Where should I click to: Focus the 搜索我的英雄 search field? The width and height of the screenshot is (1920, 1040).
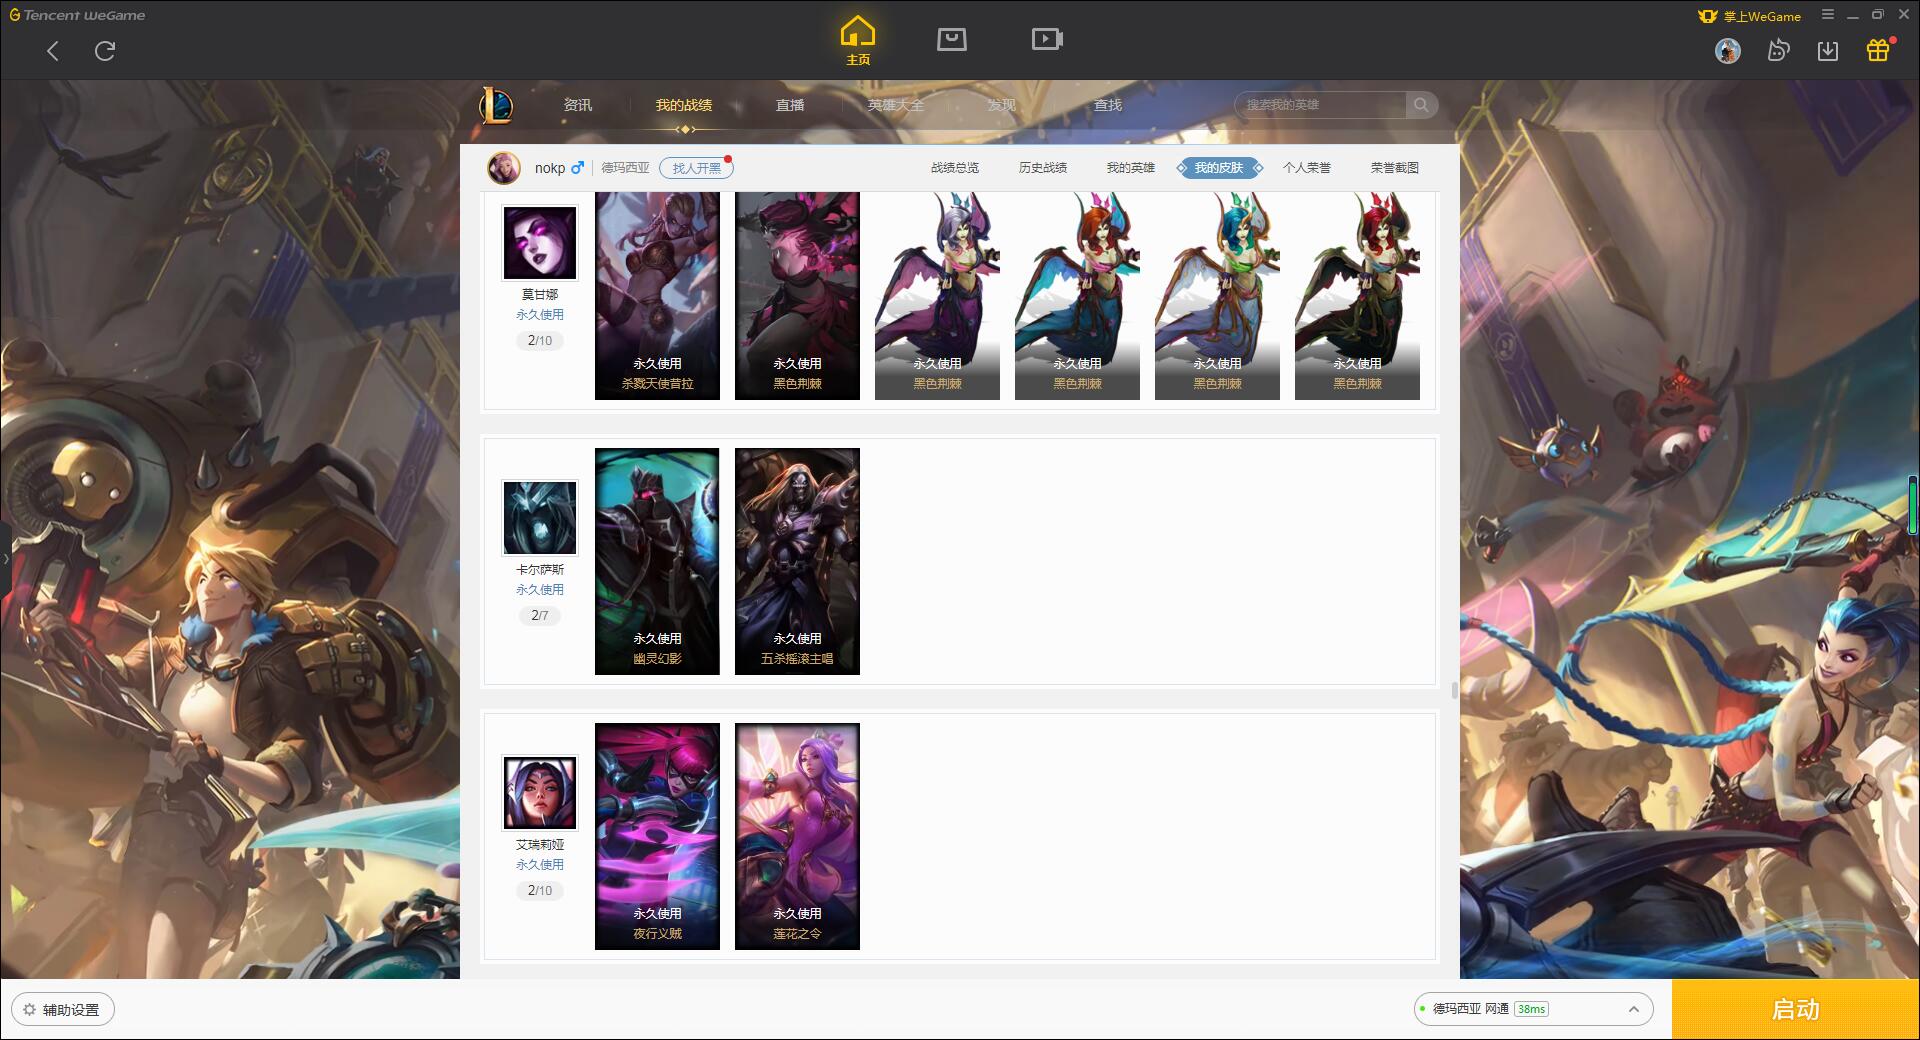click(x=1320, y=105)
